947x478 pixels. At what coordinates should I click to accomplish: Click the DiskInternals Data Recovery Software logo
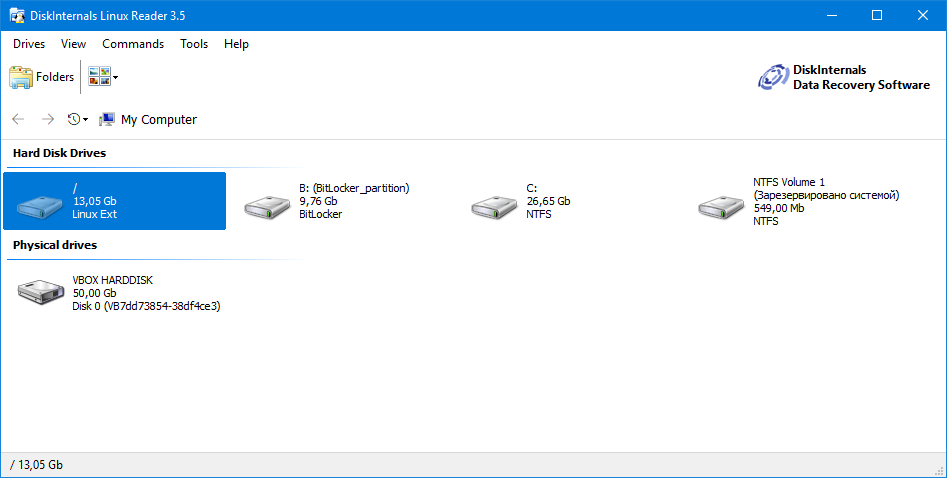click(844, 77)
